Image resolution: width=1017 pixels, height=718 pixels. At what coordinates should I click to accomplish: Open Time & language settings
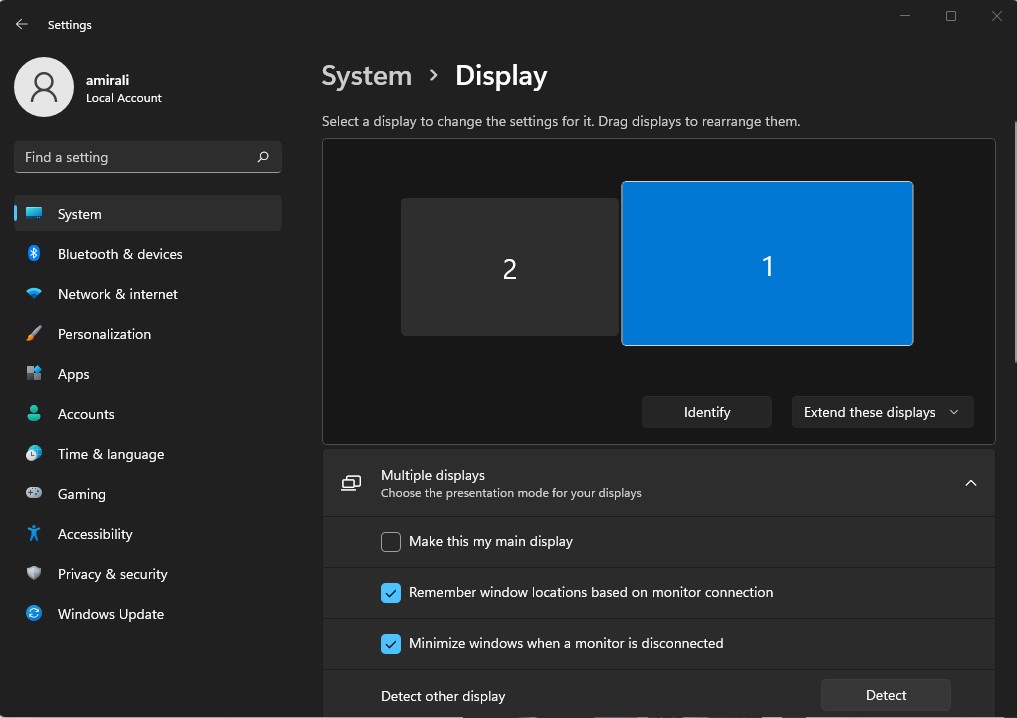pyautogui.click(x=148, y=454)
